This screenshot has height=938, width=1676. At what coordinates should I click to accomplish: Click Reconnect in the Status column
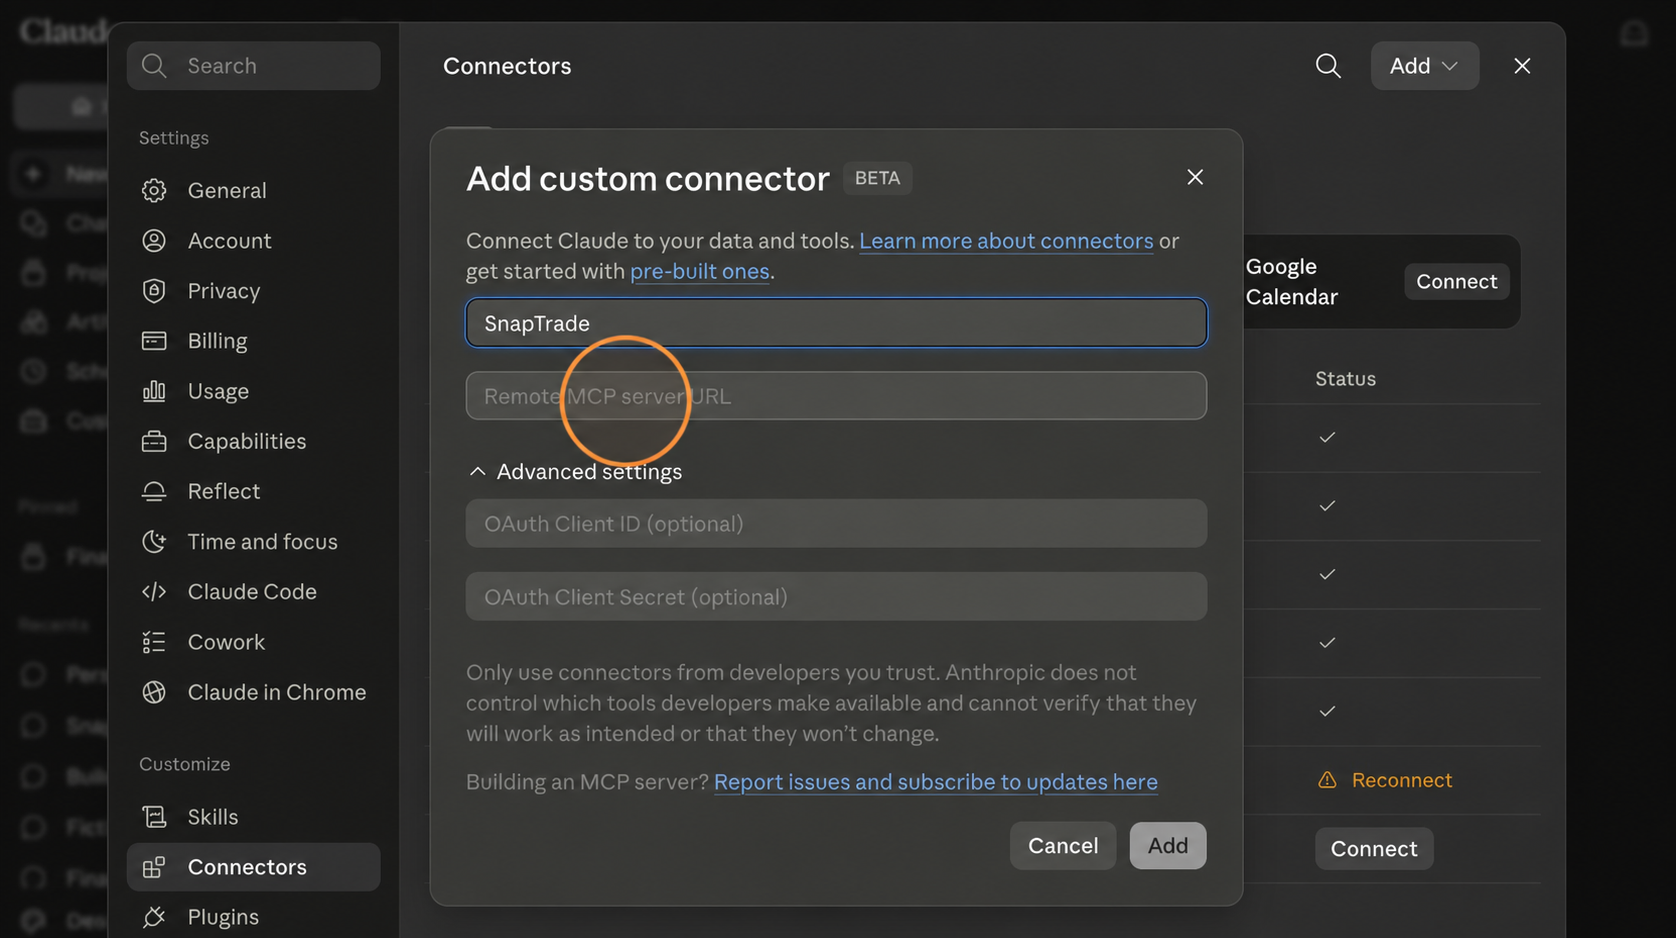click(1401, 780)
